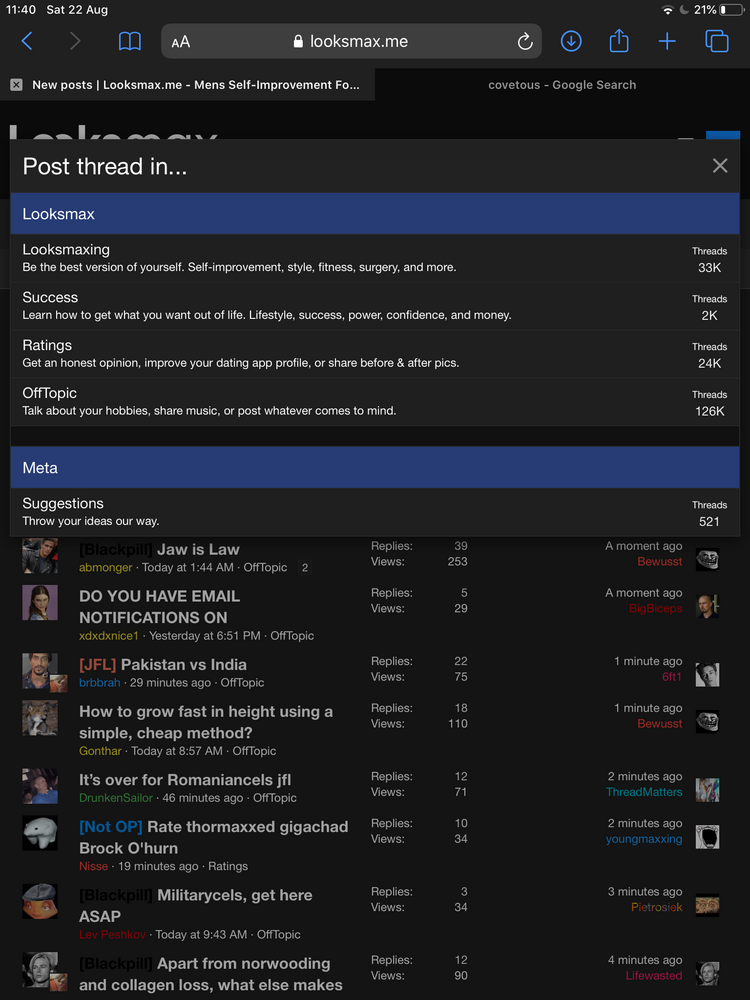Pick the OffTopic forum entry
Image resolution: width=750 pixels, height=1000 pixels.
(50, 394)
